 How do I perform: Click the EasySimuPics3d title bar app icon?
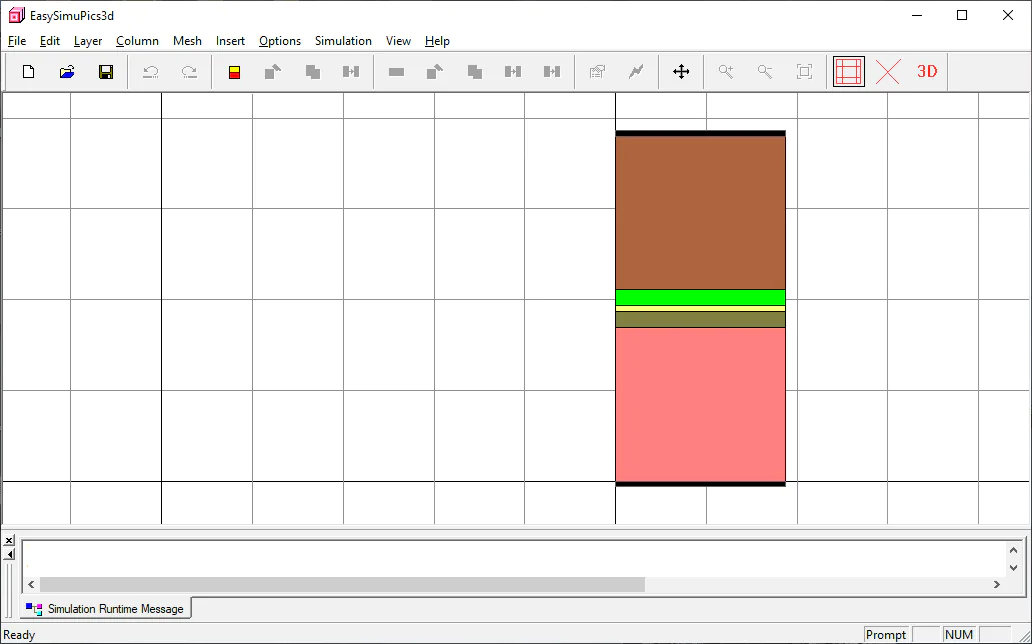tap(16, 15)
